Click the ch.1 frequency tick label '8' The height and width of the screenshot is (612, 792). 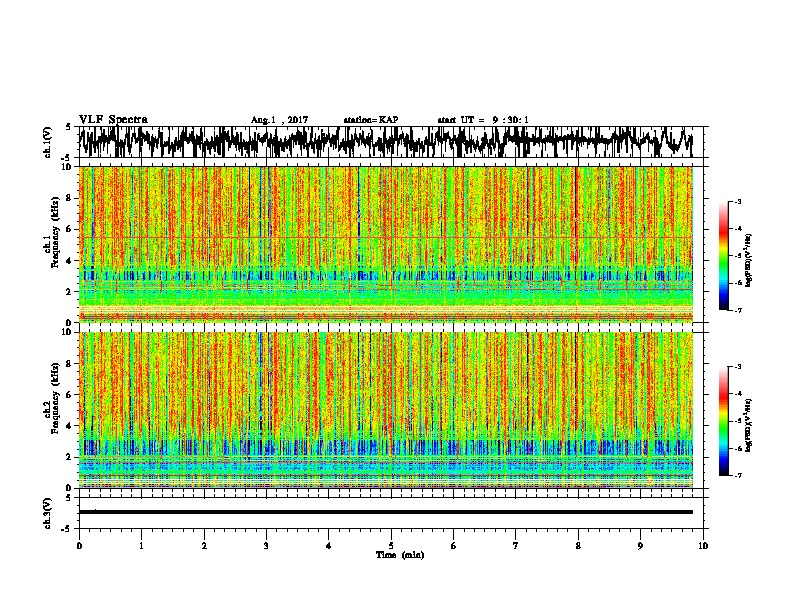(x=70, y=198)
